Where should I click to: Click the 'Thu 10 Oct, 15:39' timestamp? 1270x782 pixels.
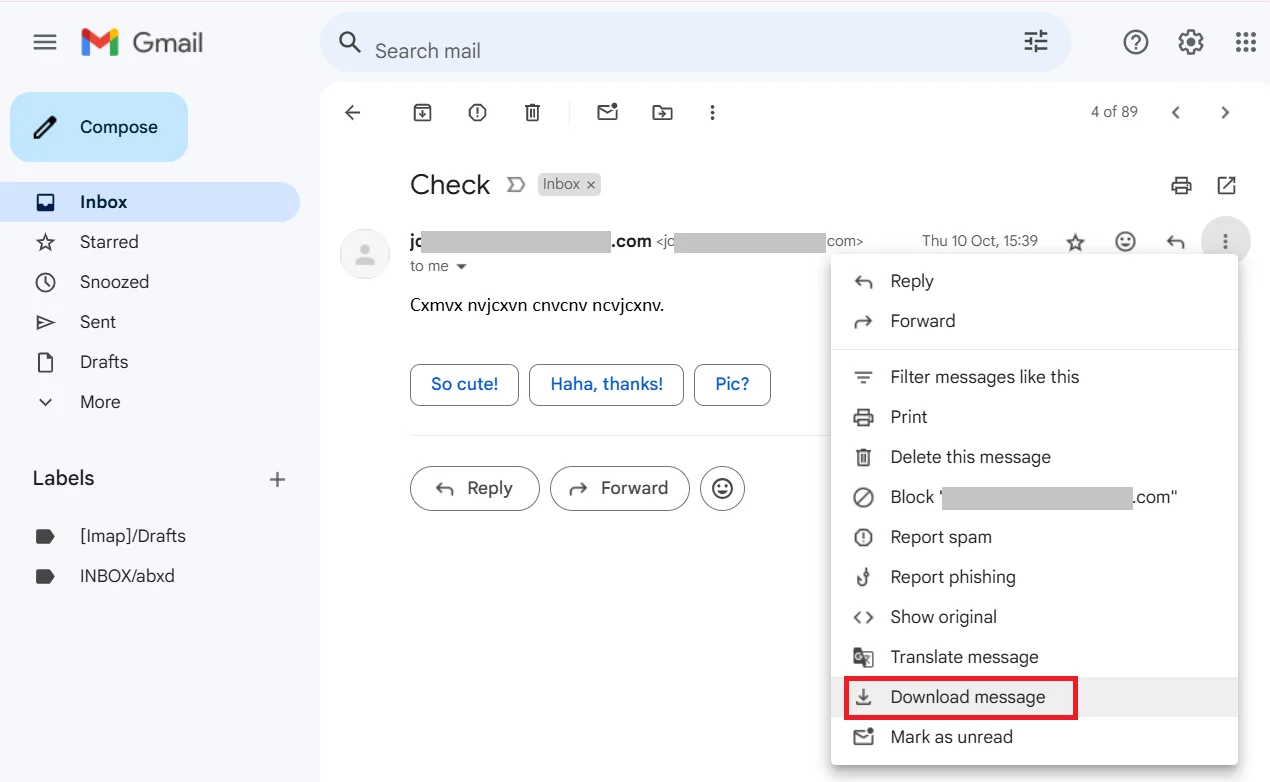pyautogui.click(x=980, y=241)
